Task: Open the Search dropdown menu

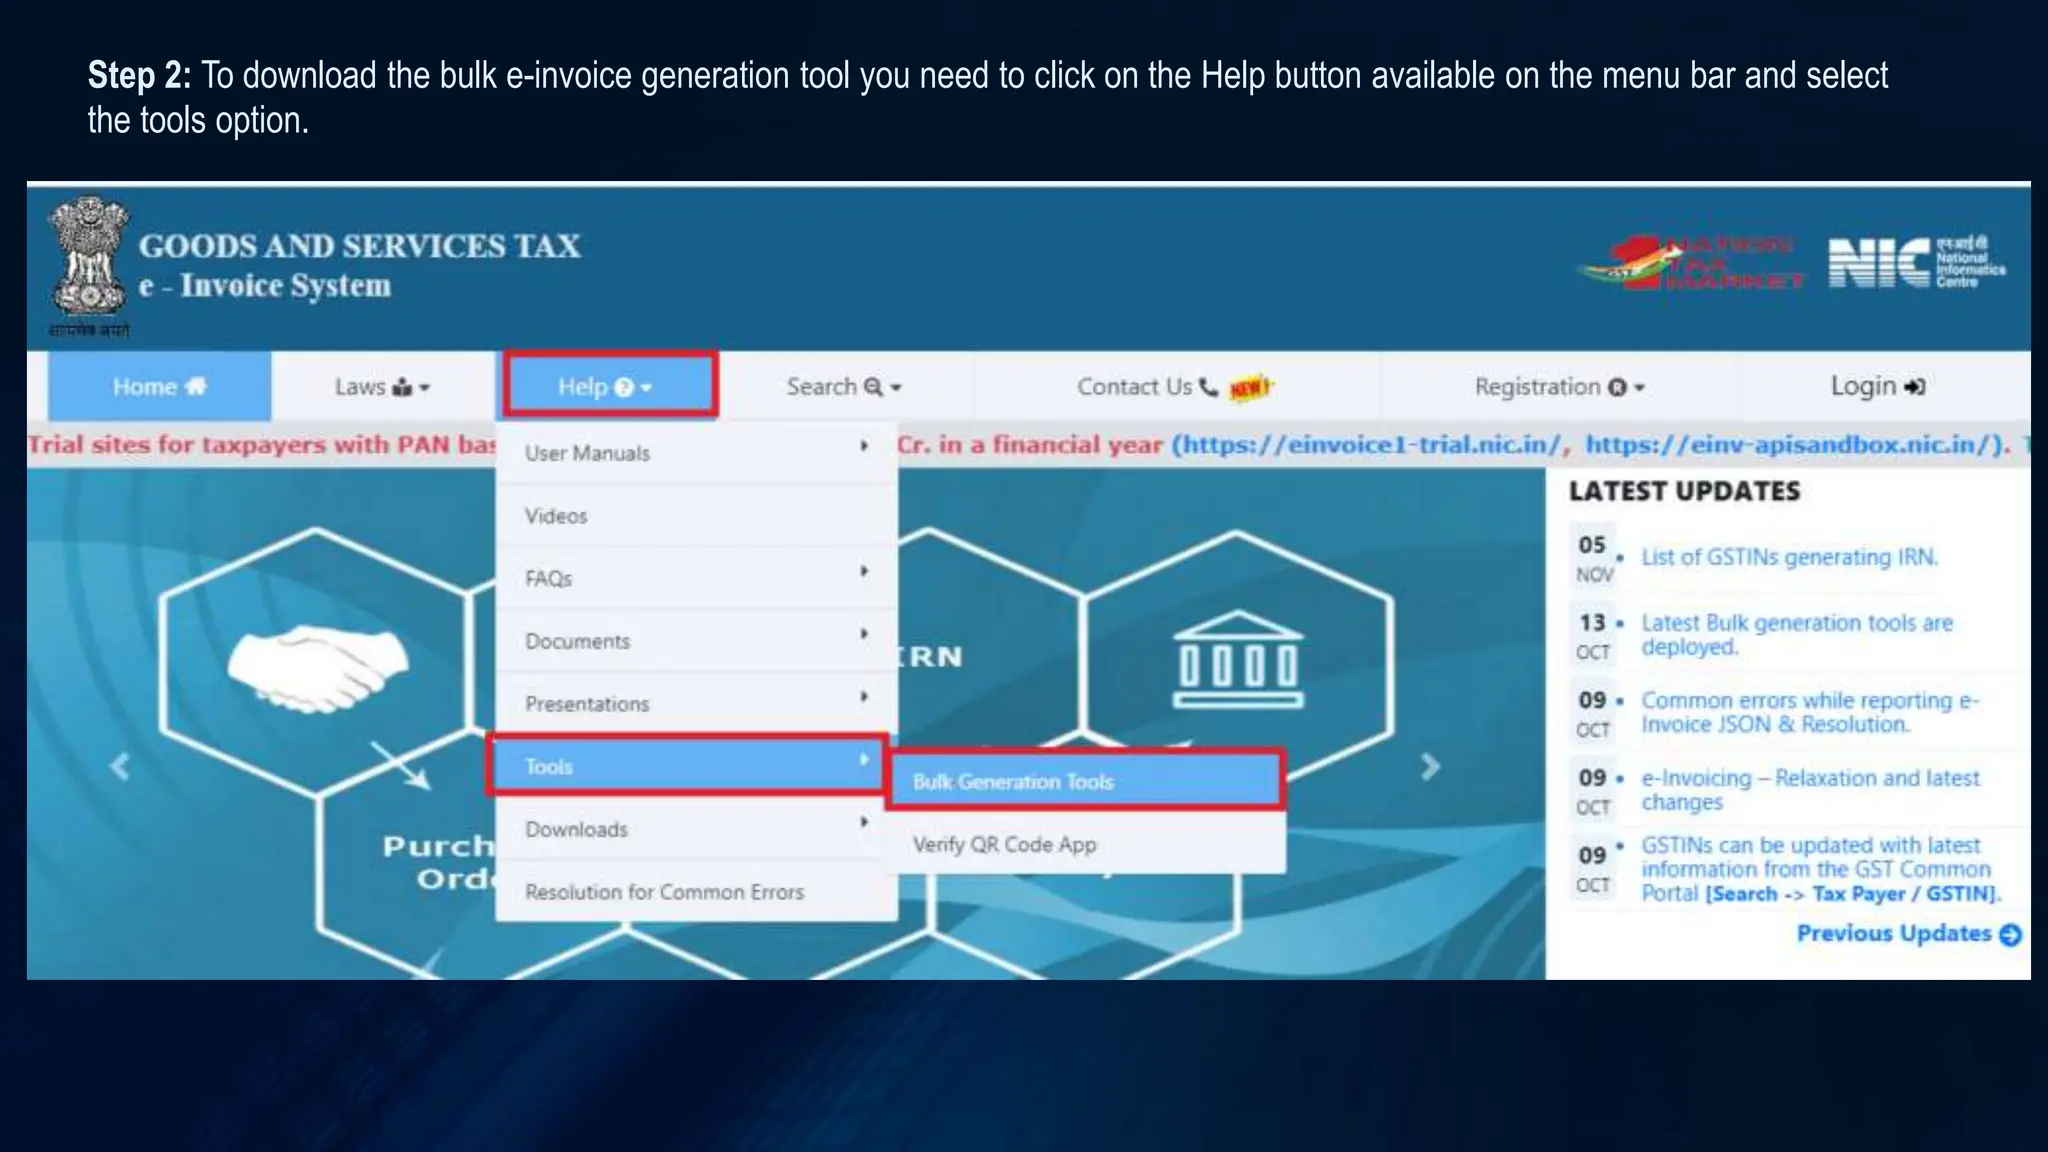Action: (843, 387)
